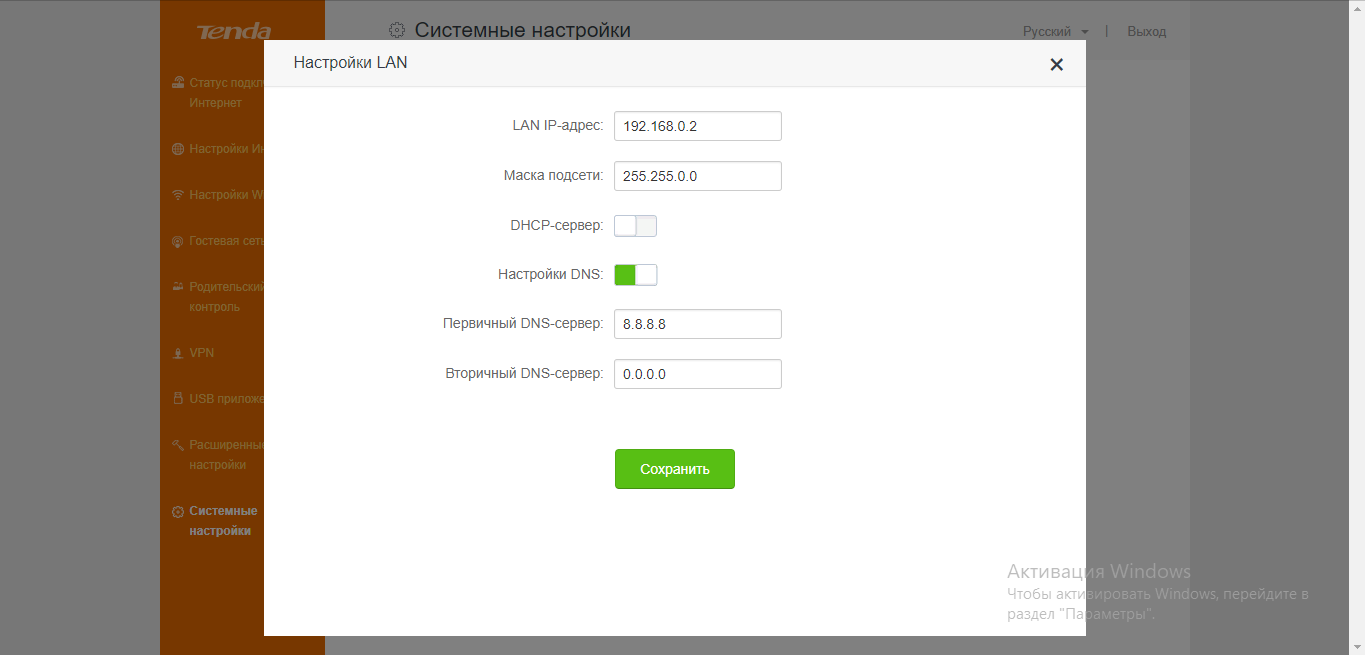Screen dimensions: 1365x655
Task: Click the Гостевая сеть sidebar icon
Action: 178,241
